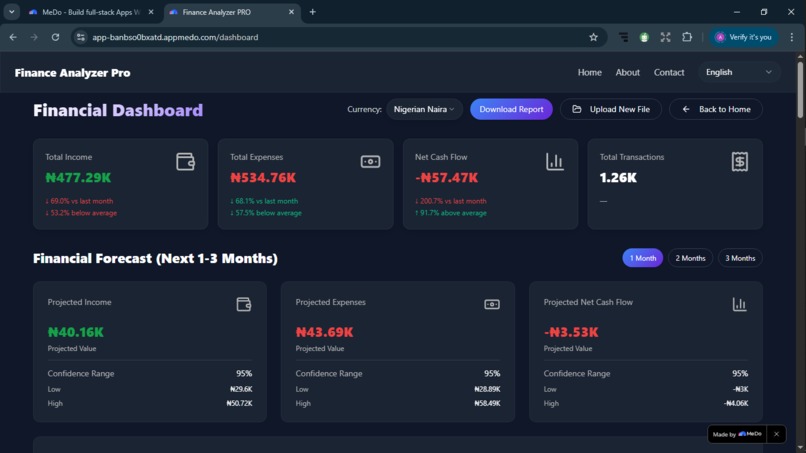Click the fullscreen-arrows extension icon
Screen dimensions: 806x453
pyautogui.click(x=665, y=37)
